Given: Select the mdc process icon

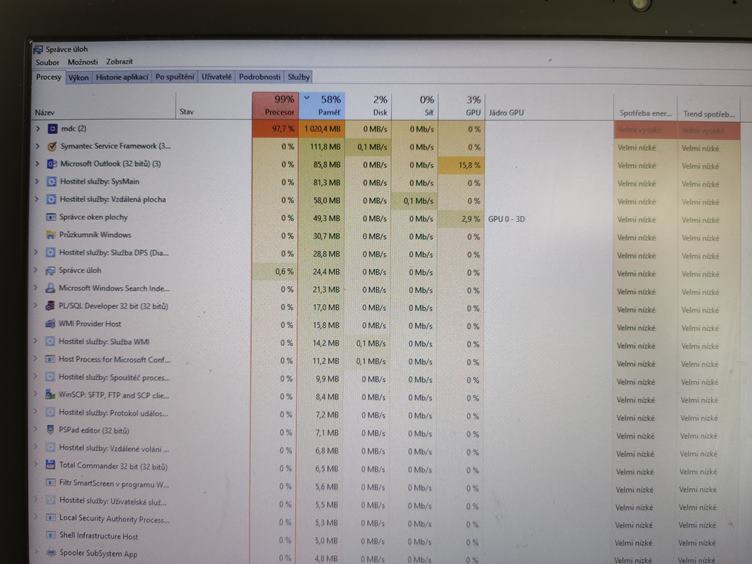Looking at the screenshot, I should coord(53,129).
